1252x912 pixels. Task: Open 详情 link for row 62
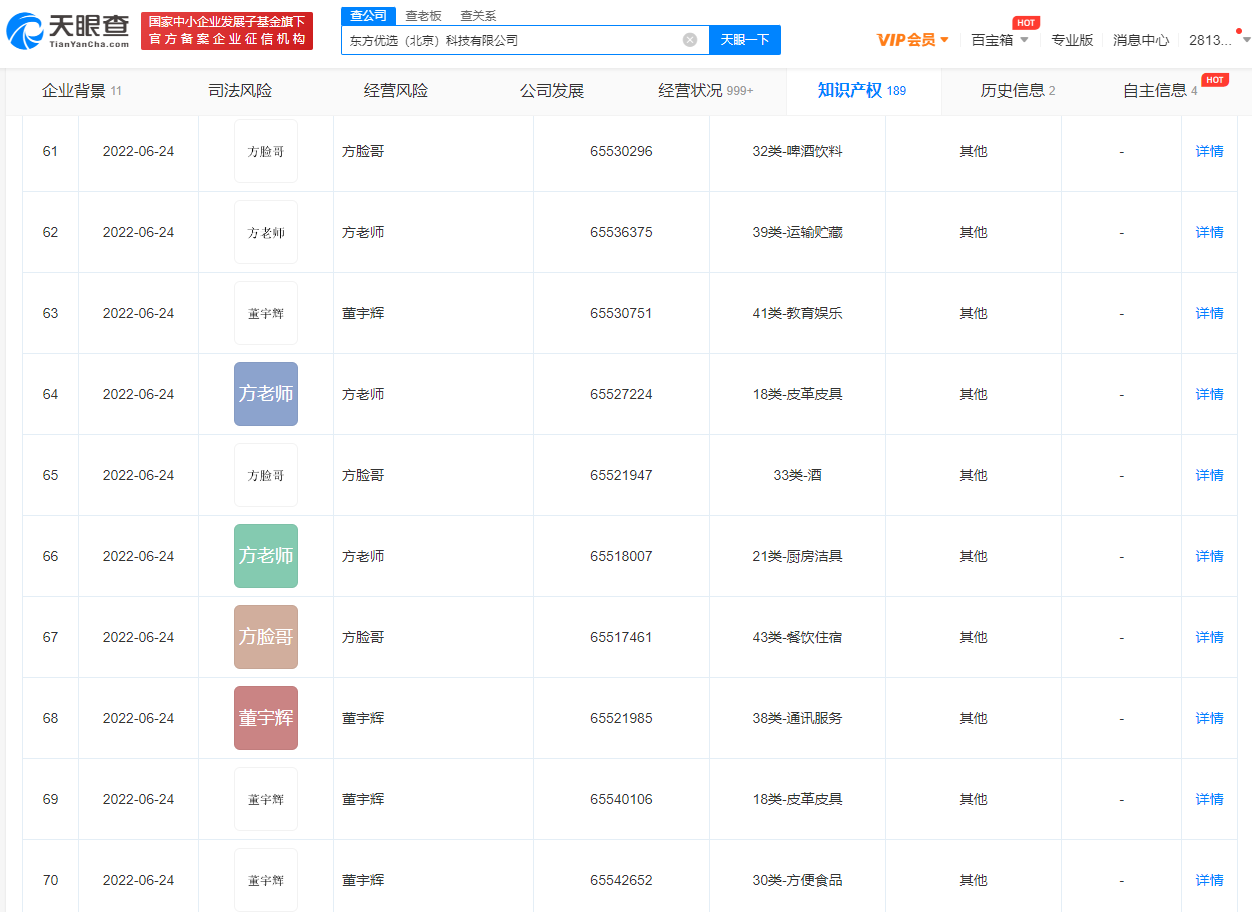click(1209, 232)
